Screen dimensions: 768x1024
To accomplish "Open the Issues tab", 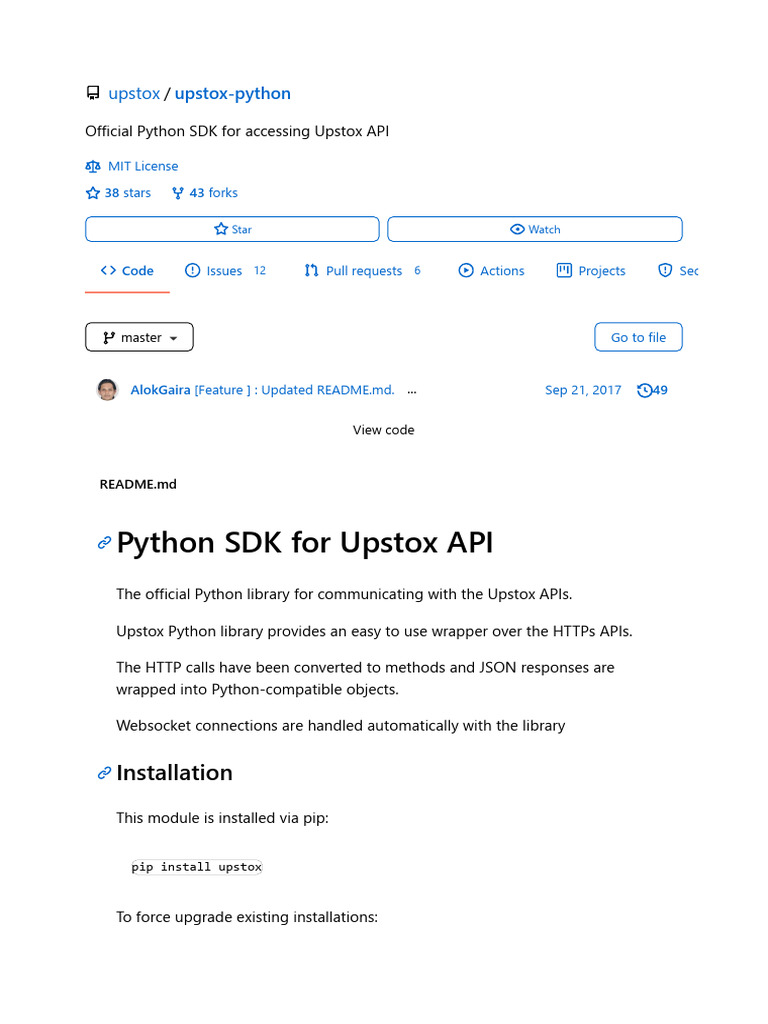I will point(224,271).
